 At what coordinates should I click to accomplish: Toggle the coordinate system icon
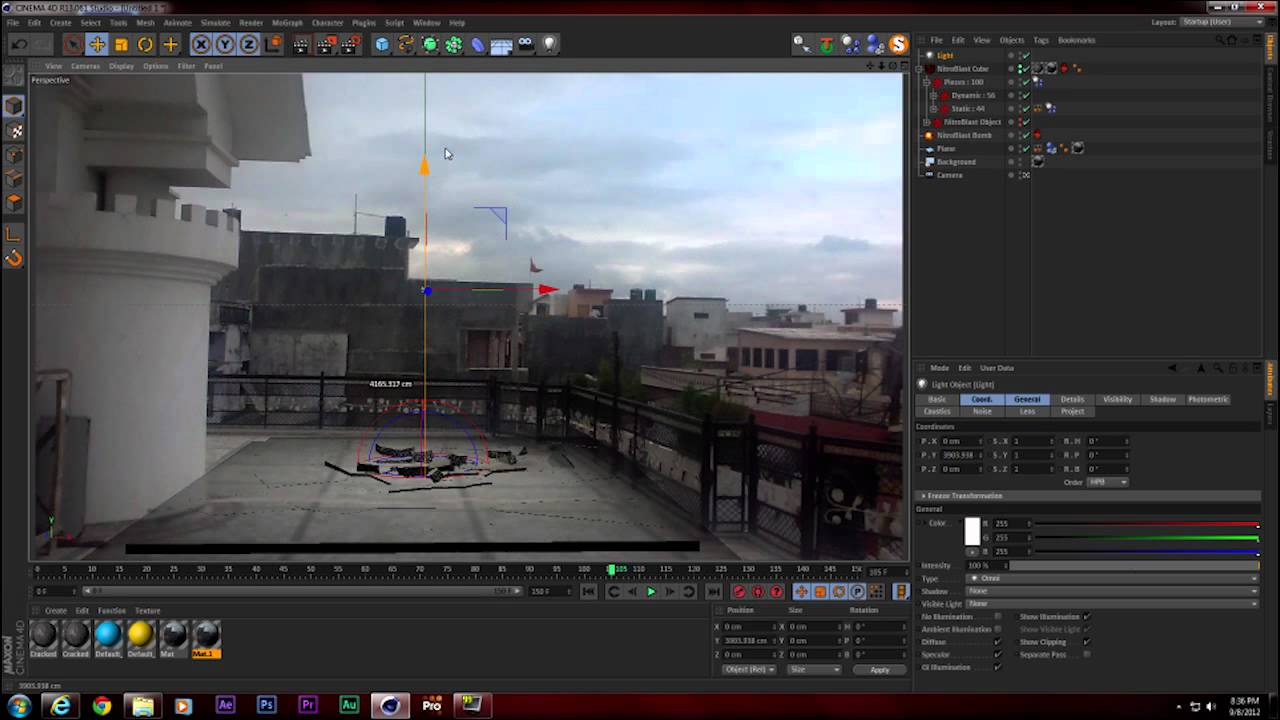tap(274, 44)
